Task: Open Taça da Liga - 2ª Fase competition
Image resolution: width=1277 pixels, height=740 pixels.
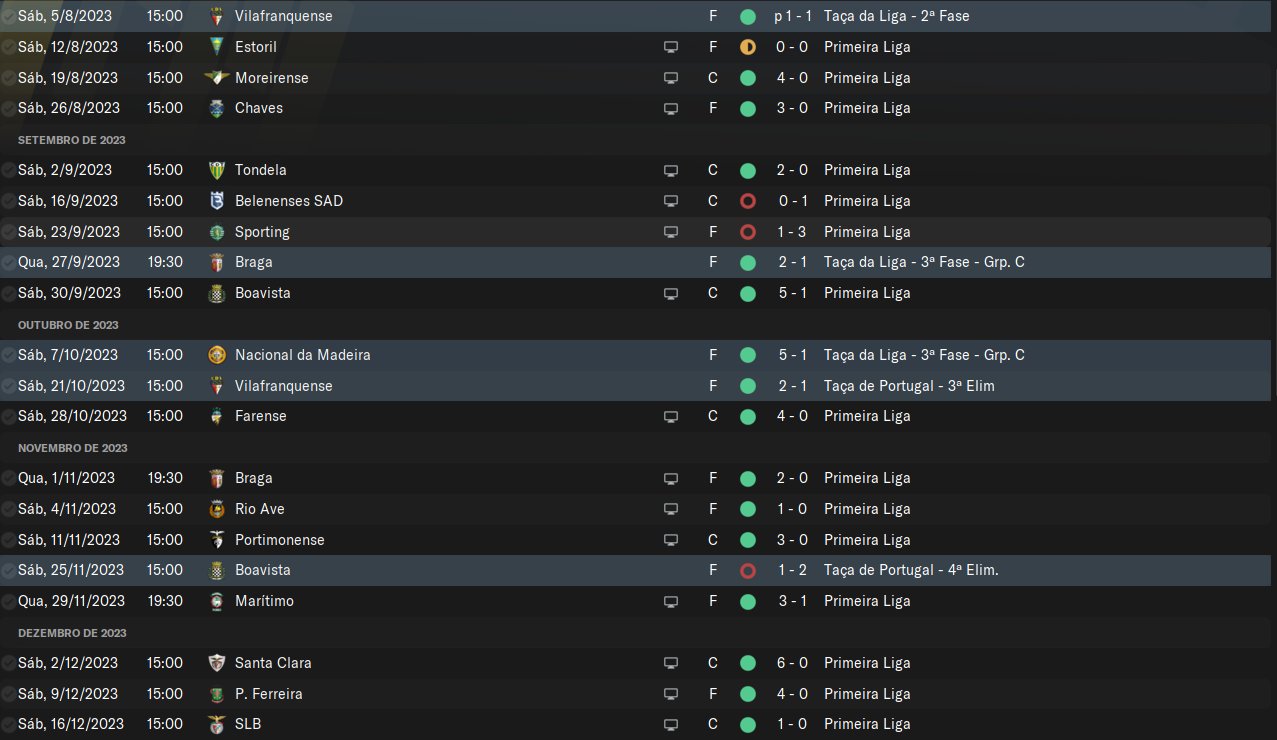Action: (x=896, y=16)
